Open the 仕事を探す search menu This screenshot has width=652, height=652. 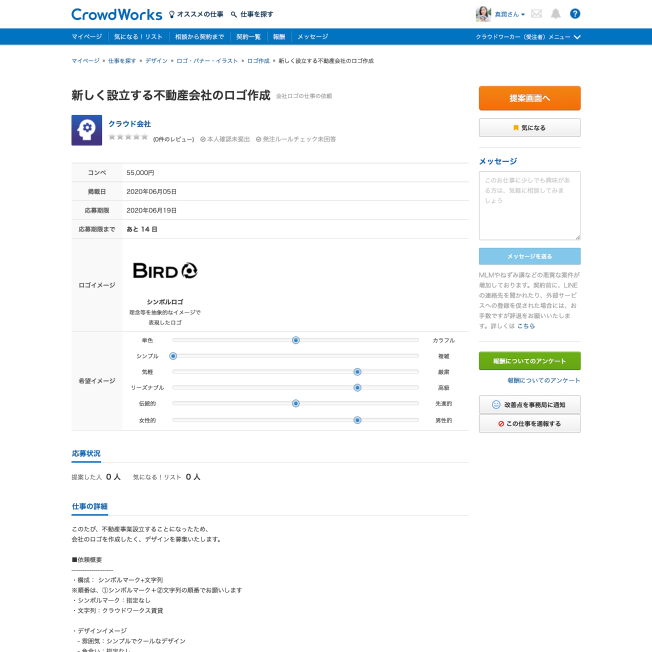point(252,14)
